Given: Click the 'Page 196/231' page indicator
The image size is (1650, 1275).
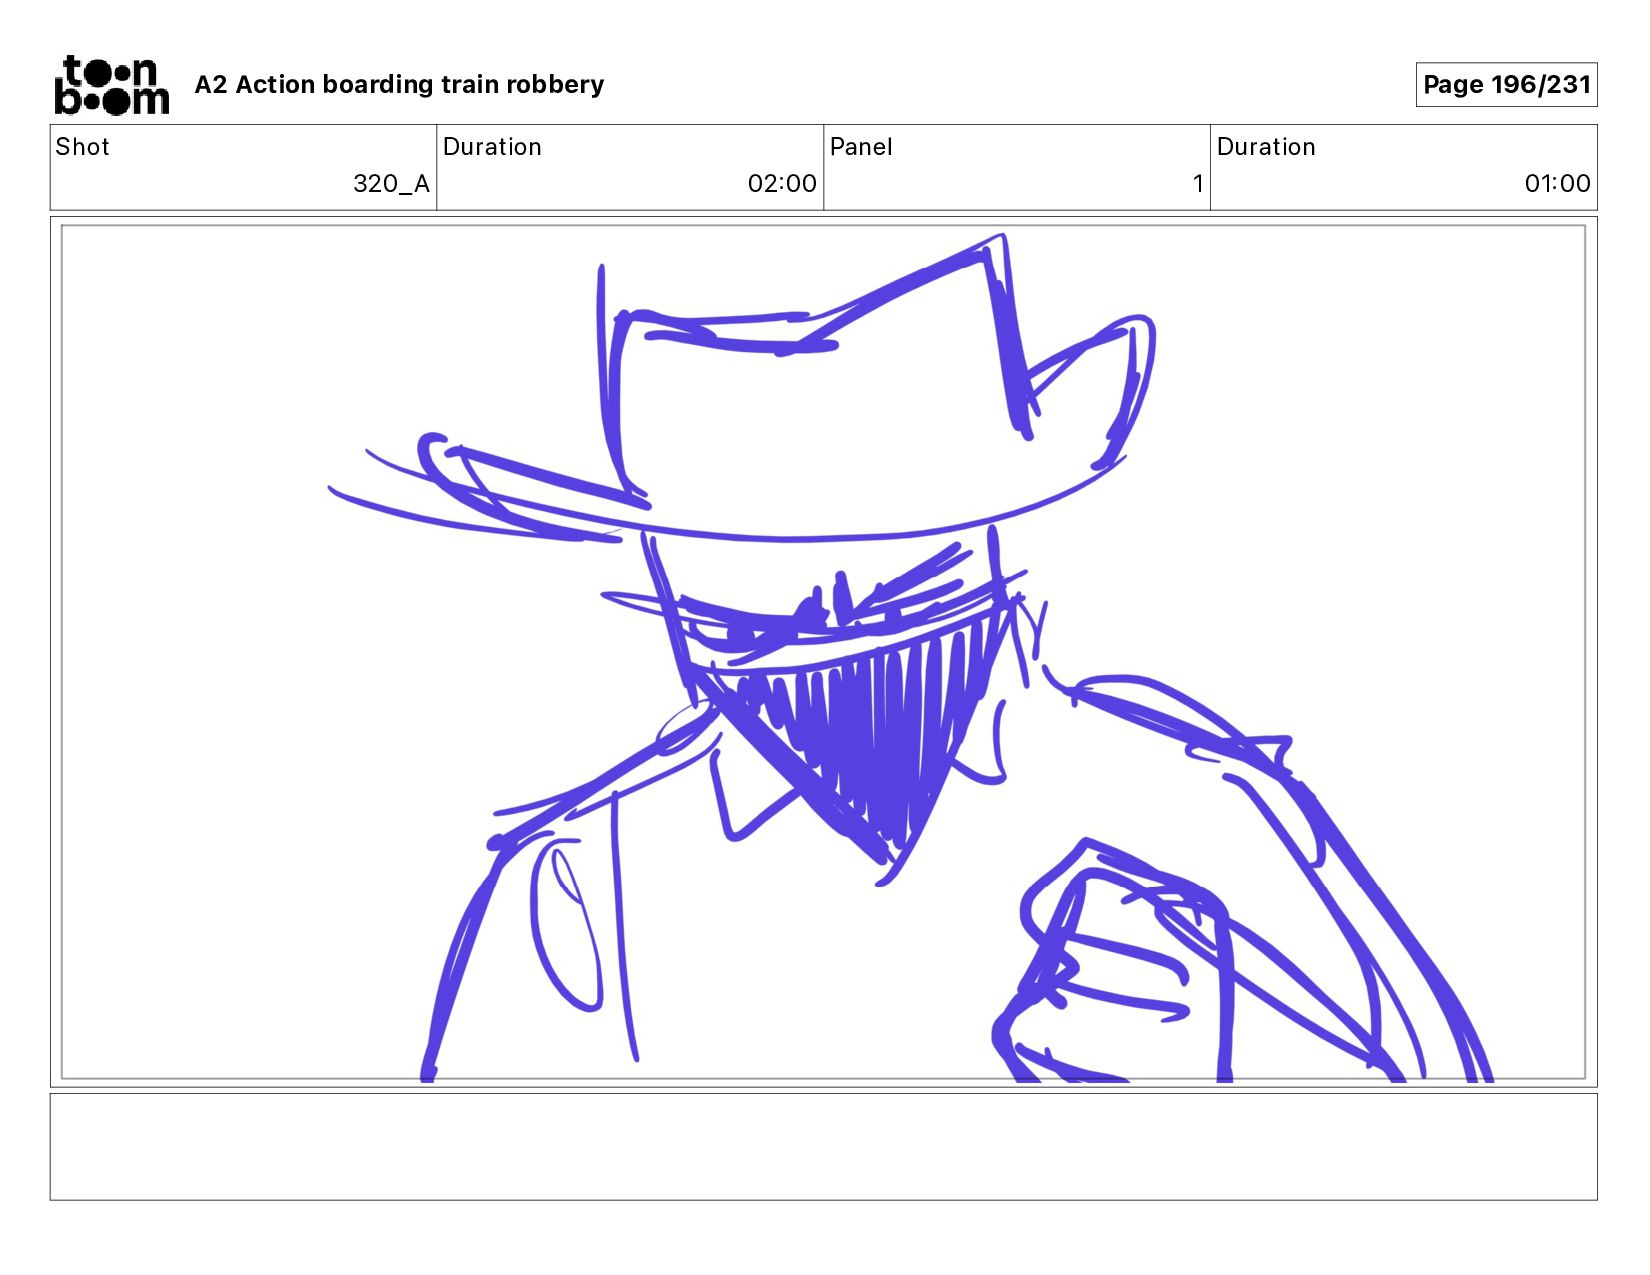Looking at the screenshot, I should click(1506, 85).
